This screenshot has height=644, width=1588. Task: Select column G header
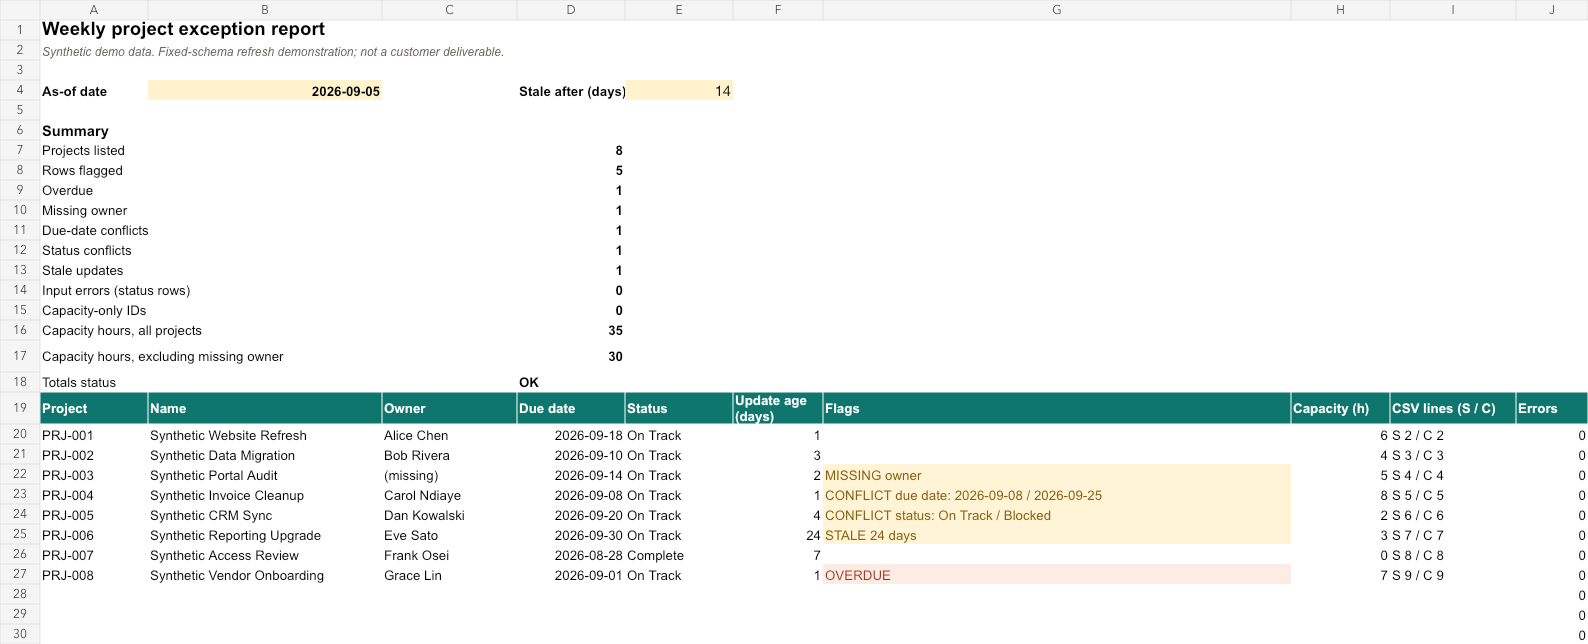tap(1056, 10)
